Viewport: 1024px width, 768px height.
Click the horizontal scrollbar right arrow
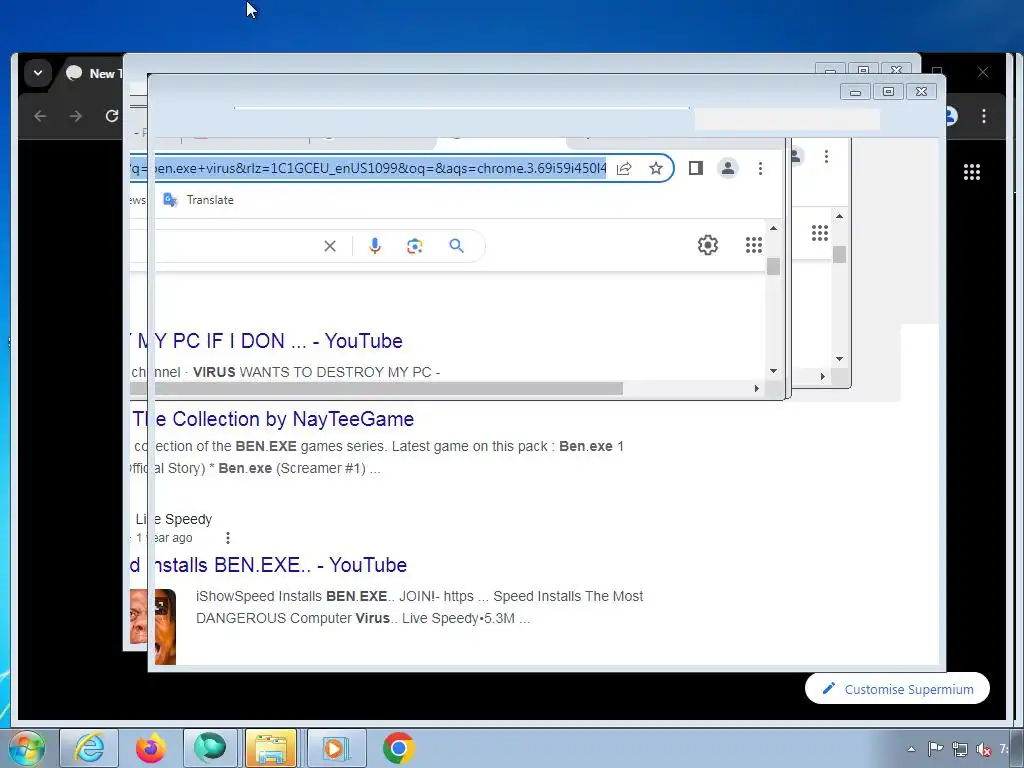pos(756,389)
